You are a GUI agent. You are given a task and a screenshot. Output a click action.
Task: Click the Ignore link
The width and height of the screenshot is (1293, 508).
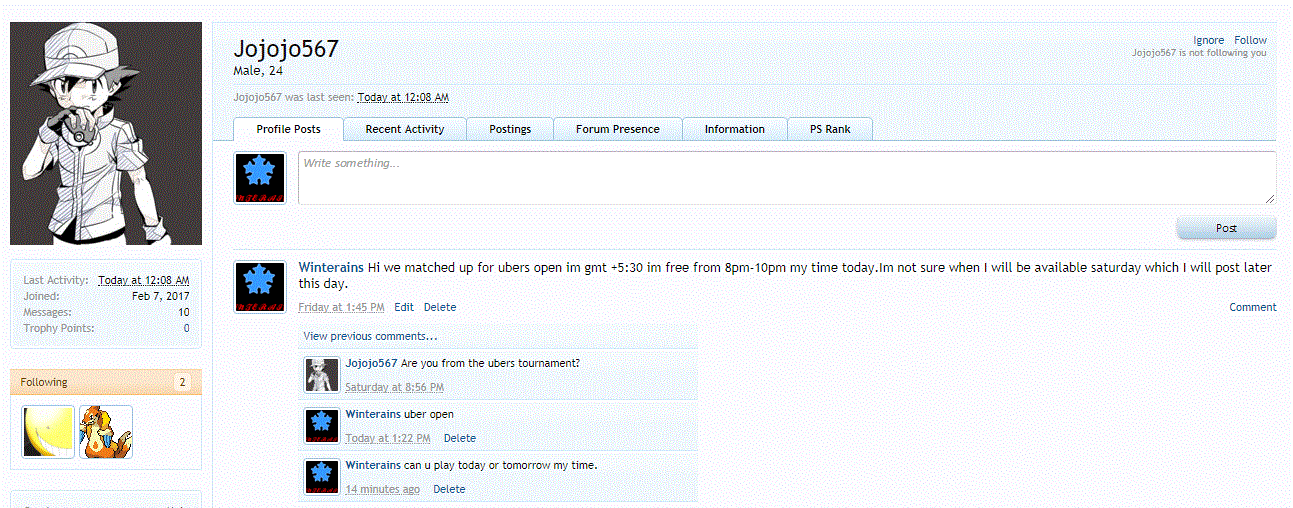[x=1208, y=40]
